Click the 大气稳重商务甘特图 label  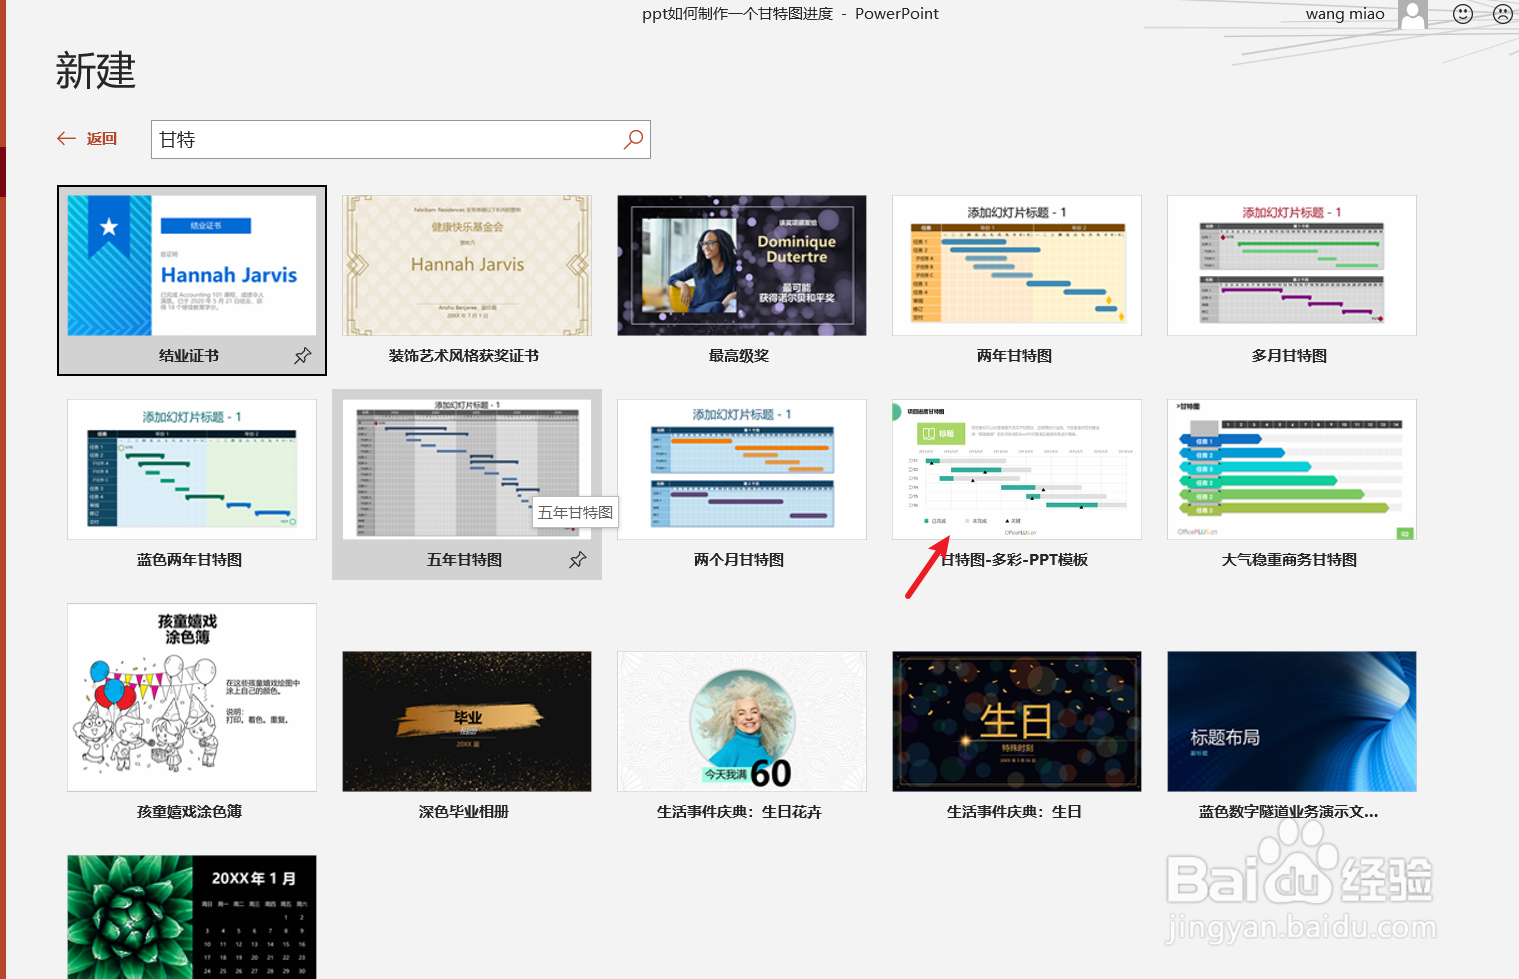coord(1289,560)
